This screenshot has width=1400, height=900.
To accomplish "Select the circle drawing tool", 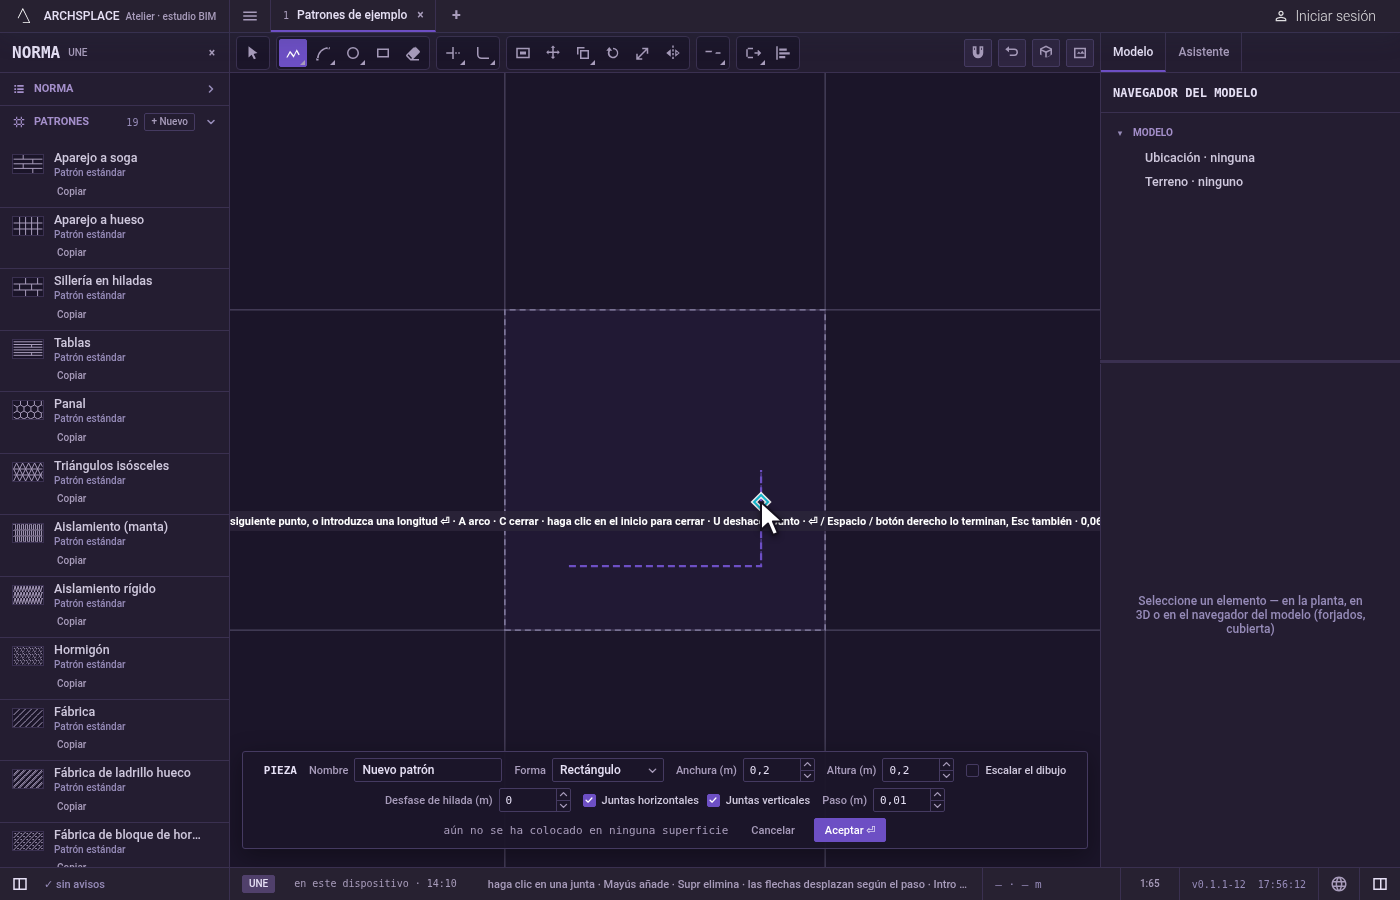I will click(x=353, y=53).
